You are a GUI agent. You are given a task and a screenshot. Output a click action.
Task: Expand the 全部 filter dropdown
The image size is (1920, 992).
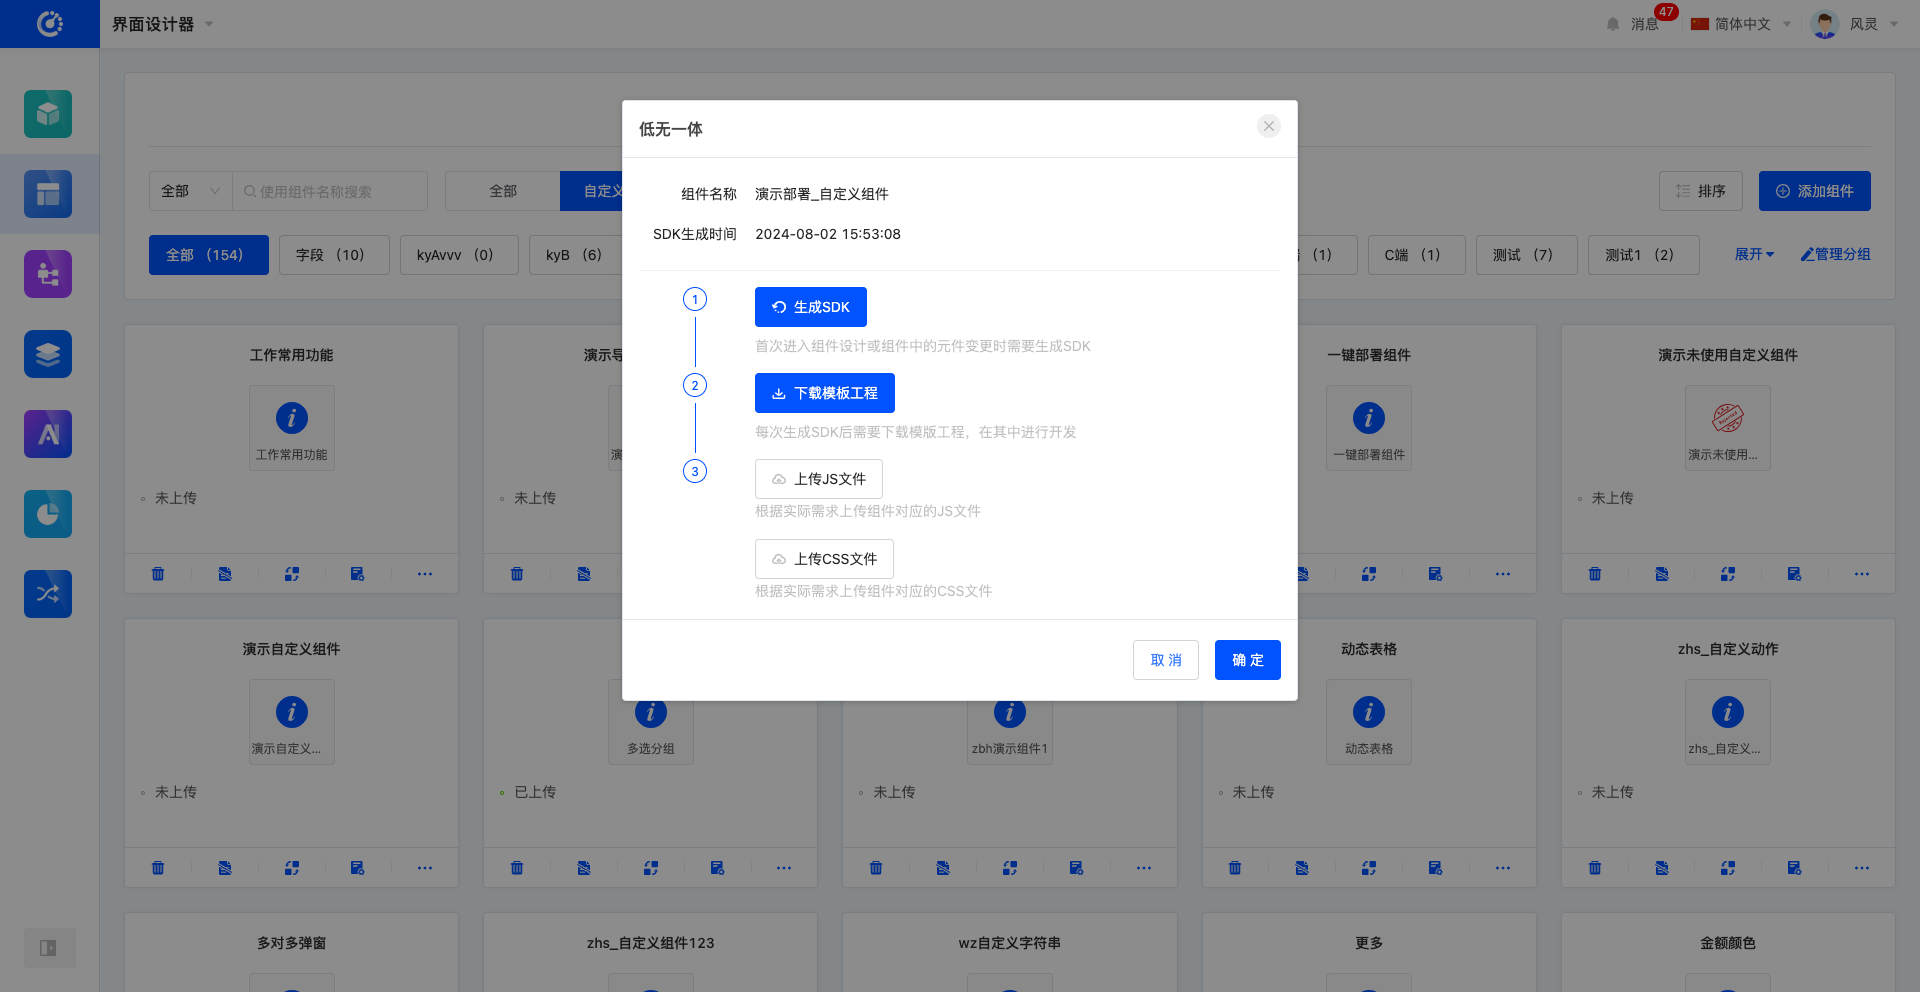(x=190, y=191)
